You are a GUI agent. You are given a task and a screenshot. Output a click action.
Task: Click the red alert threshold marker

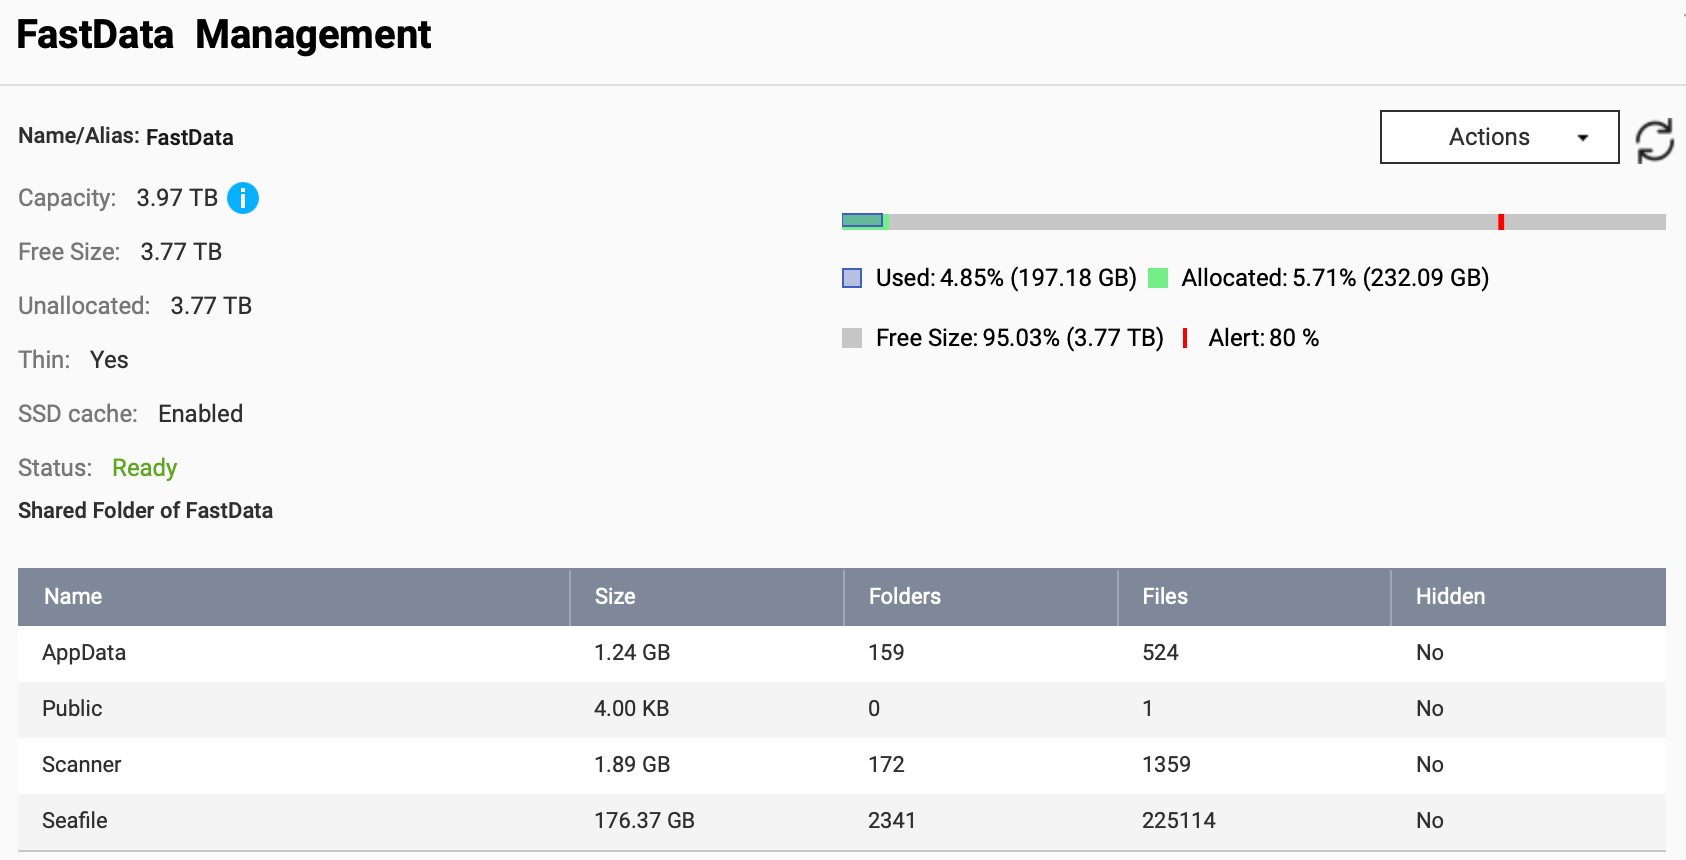tap(1501, 221)
